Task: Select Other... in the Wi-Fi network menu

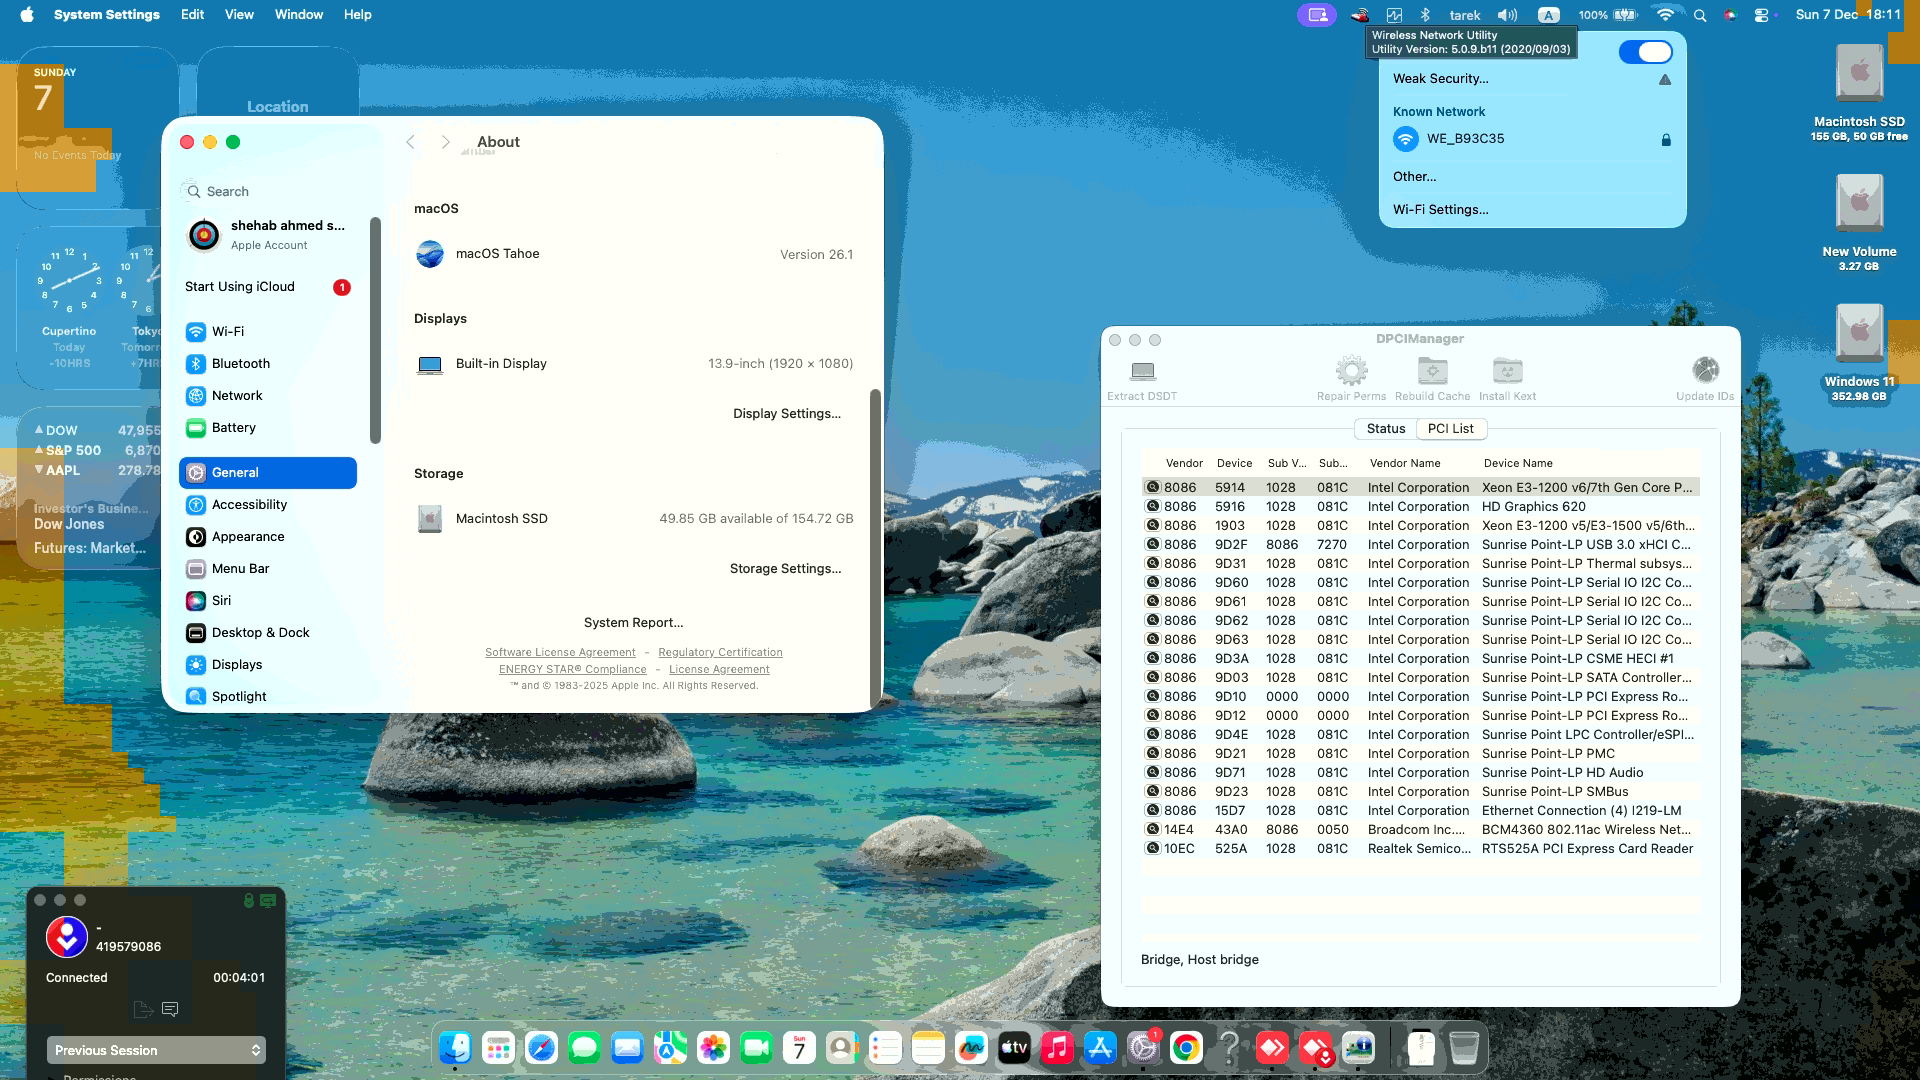Action: (x=1414, y=176)
